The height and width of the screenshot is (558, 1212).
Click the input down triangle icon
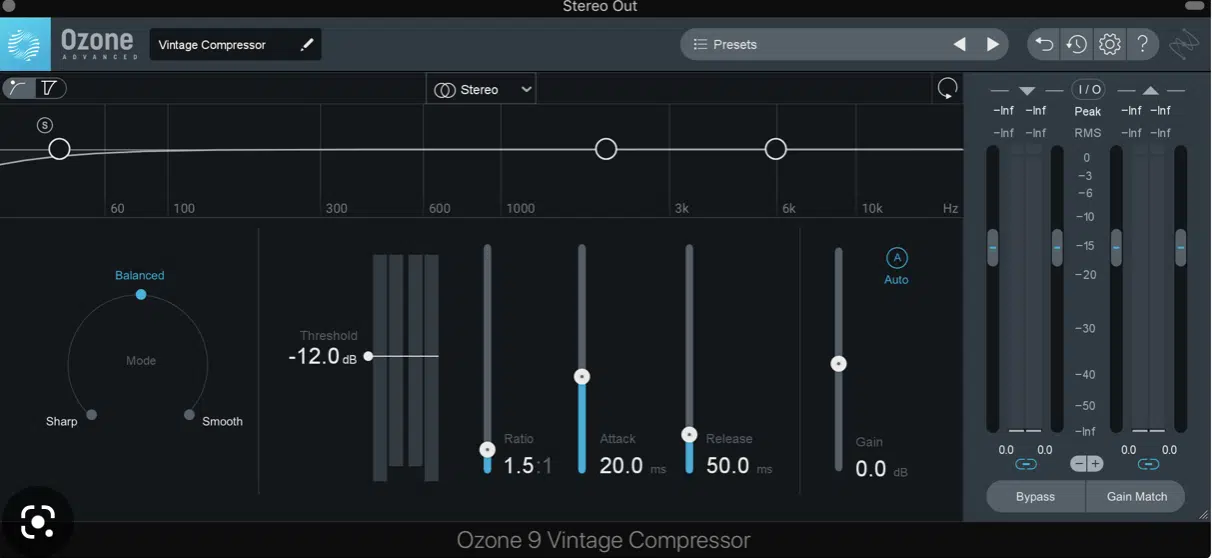click(x=1027, y=91)
